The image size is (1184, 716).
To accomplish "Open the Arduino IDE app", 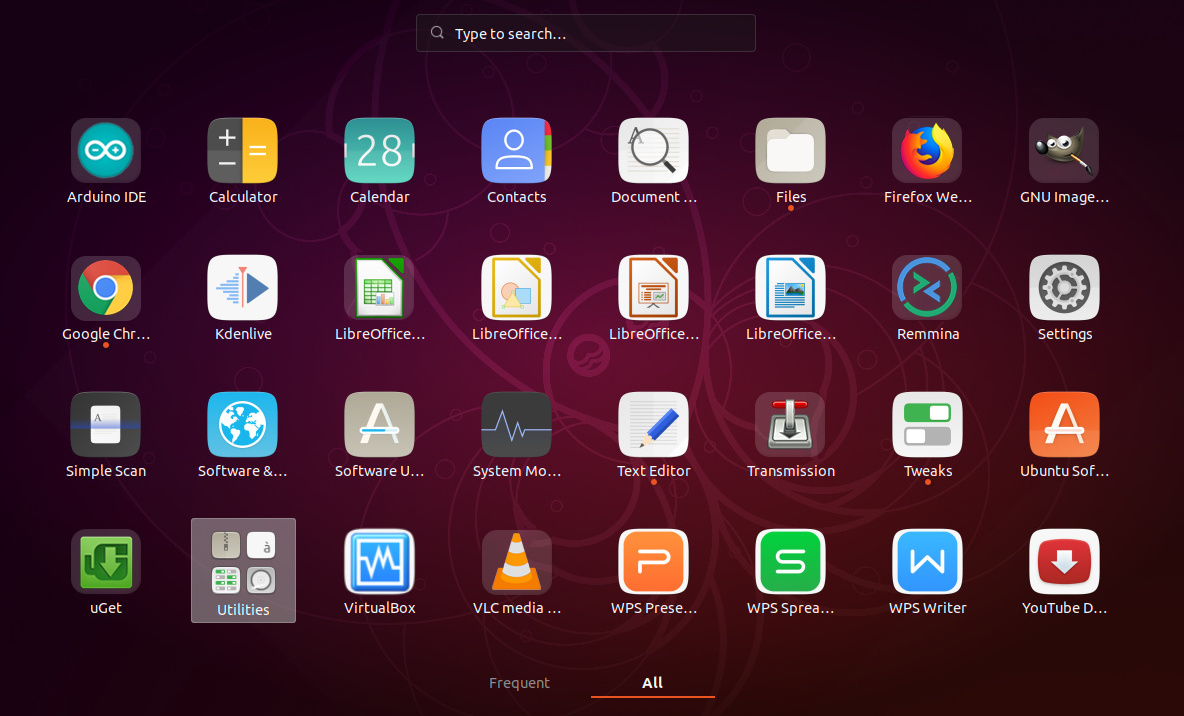I will click(106, 151).
